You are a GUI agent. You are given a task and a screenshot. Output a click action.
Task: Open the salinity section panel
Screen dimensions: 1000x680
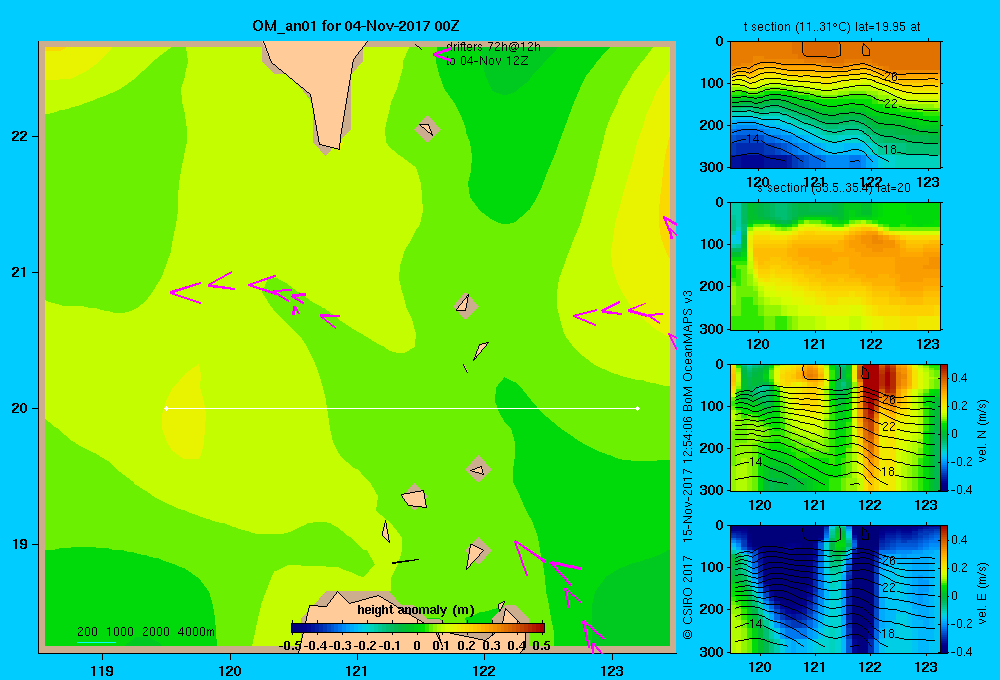point(835,266)
